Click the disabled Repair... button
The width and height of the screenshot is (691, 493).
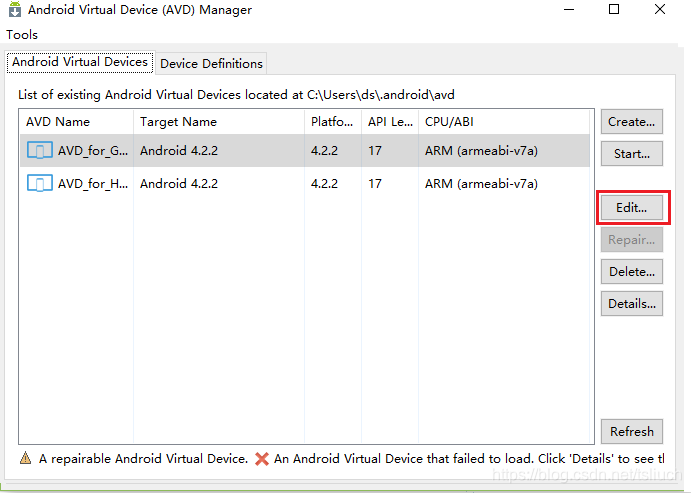click(632, 240)
